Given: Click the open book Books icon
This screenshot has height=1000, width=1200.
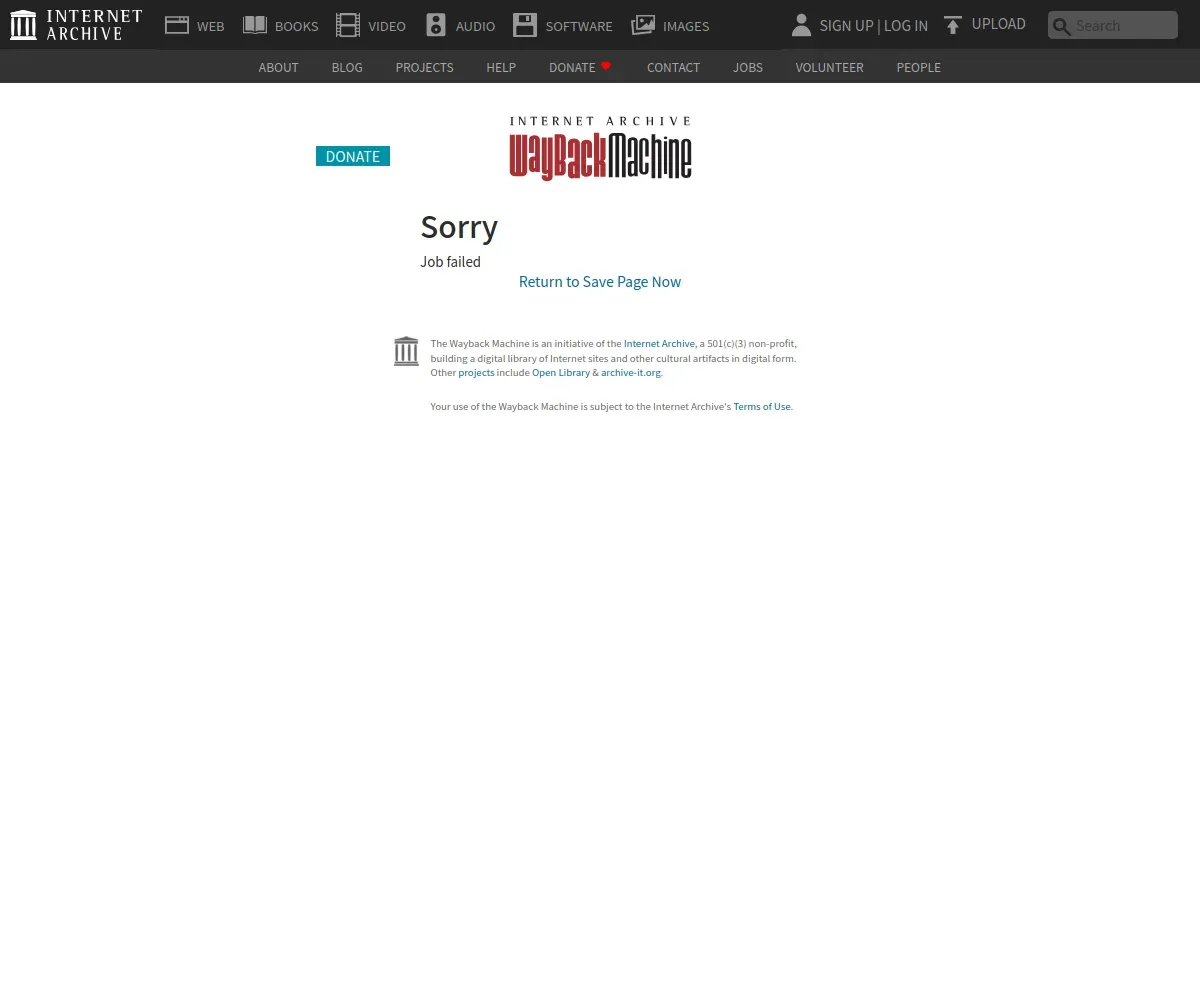Looking at the screenshot, I should 255,25.
